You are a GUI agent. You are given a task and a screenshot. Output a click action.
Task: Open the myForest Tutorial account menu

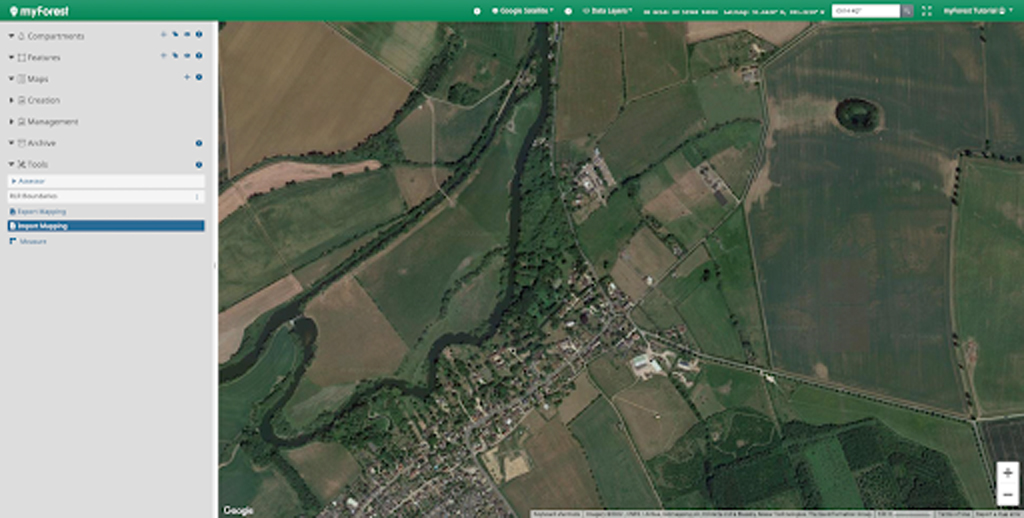978,10
